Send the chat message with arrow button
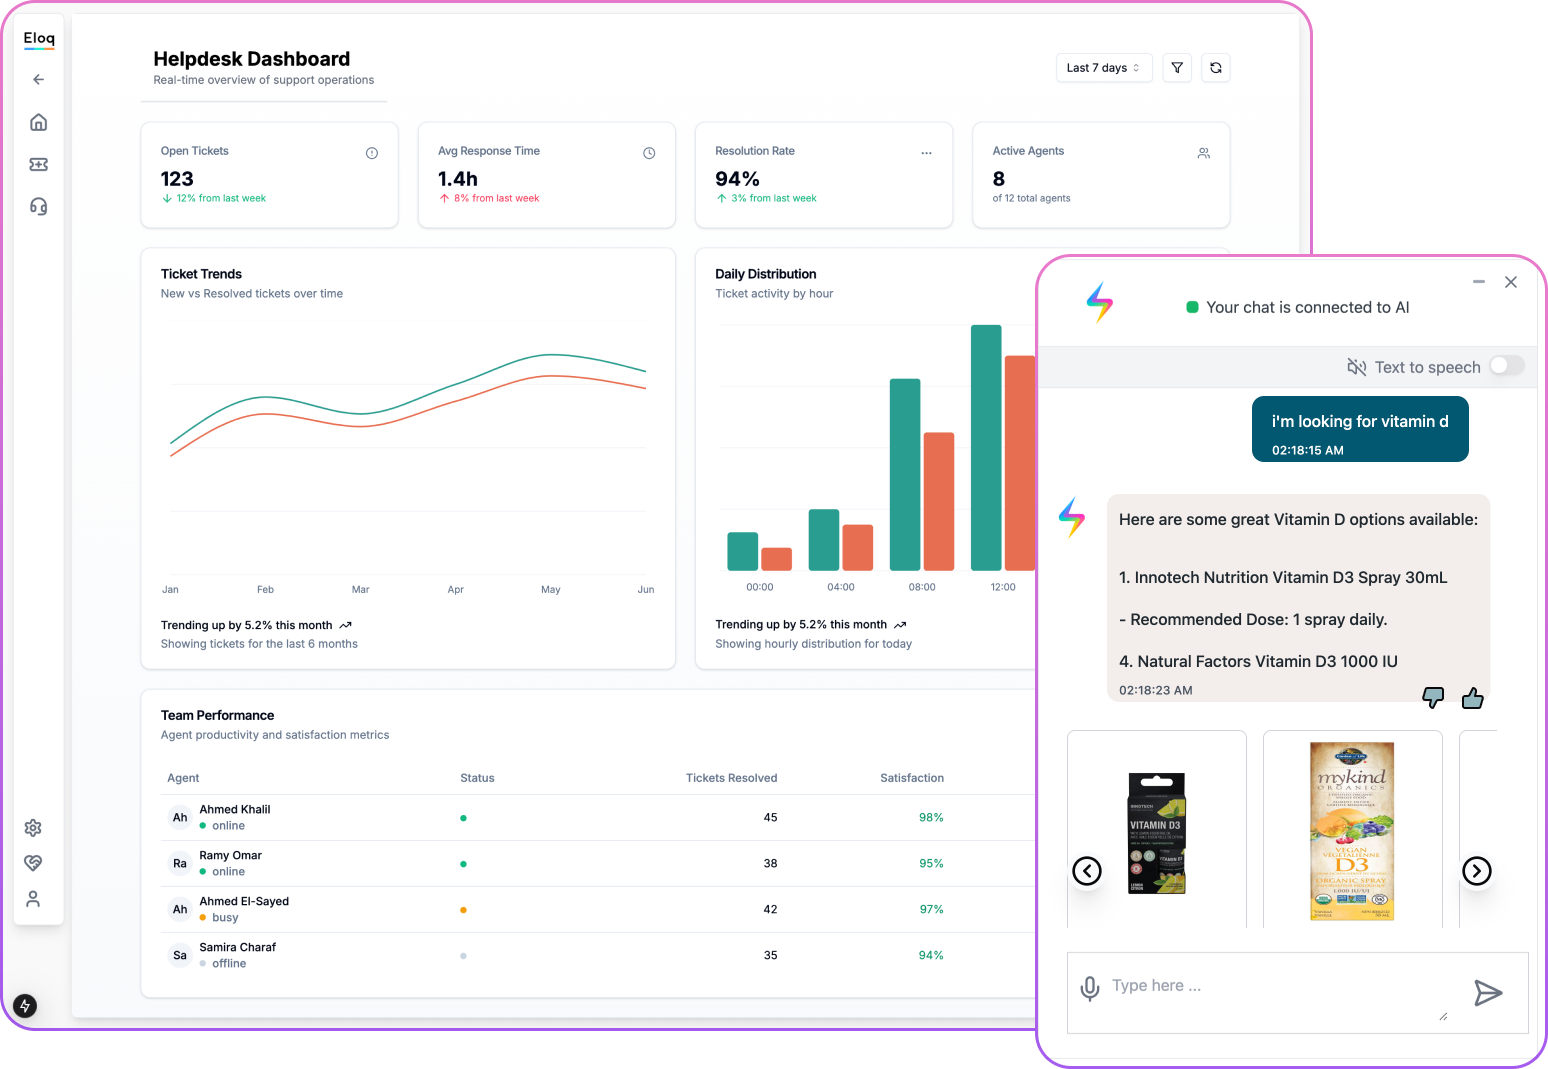The width and height of the screenshot is (1548, 1069). (x=1488, y=992)
